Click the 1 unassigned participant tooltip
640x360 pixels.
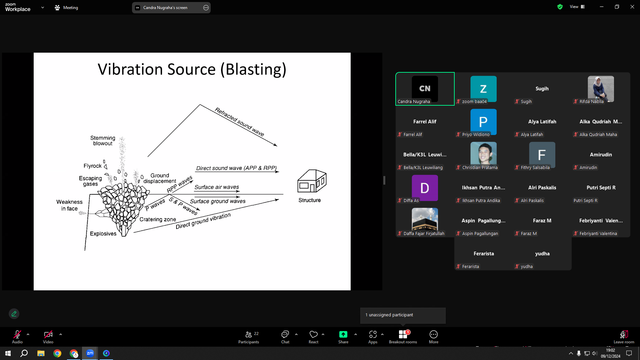(403, 315)
